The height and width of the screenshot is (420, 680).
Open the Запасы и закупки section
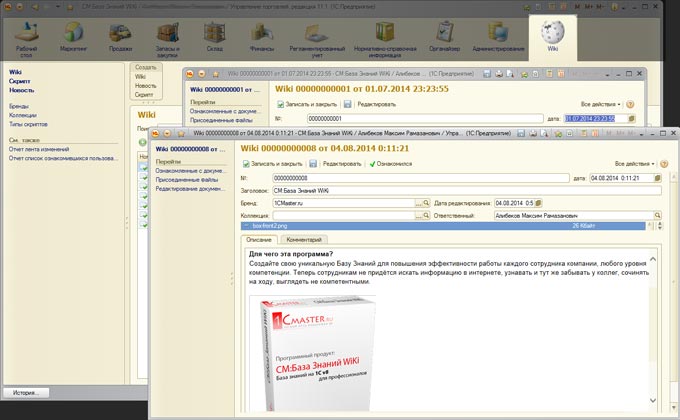point(167,39)
